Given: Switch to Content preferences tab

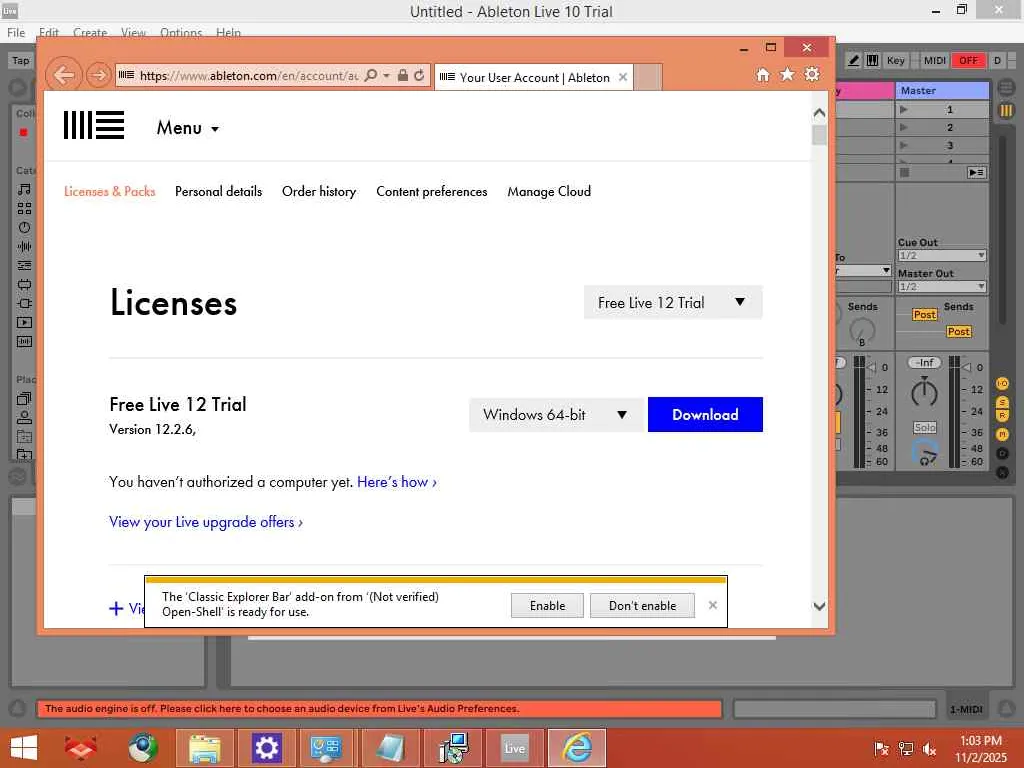Looking at the screenshot, I should 432,191.
